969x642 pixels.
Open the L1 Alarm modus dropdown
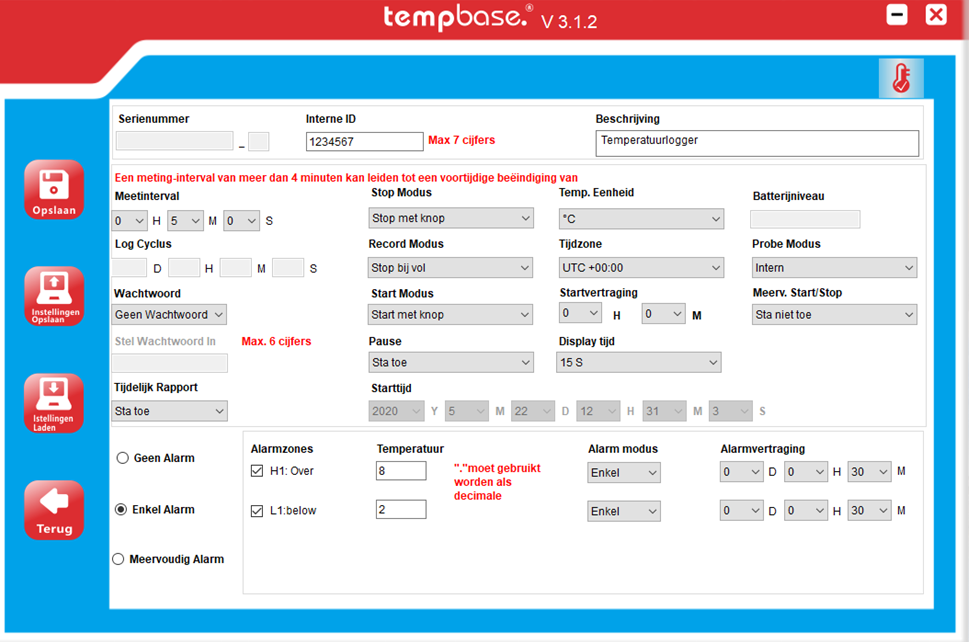[x=624, y=512]
